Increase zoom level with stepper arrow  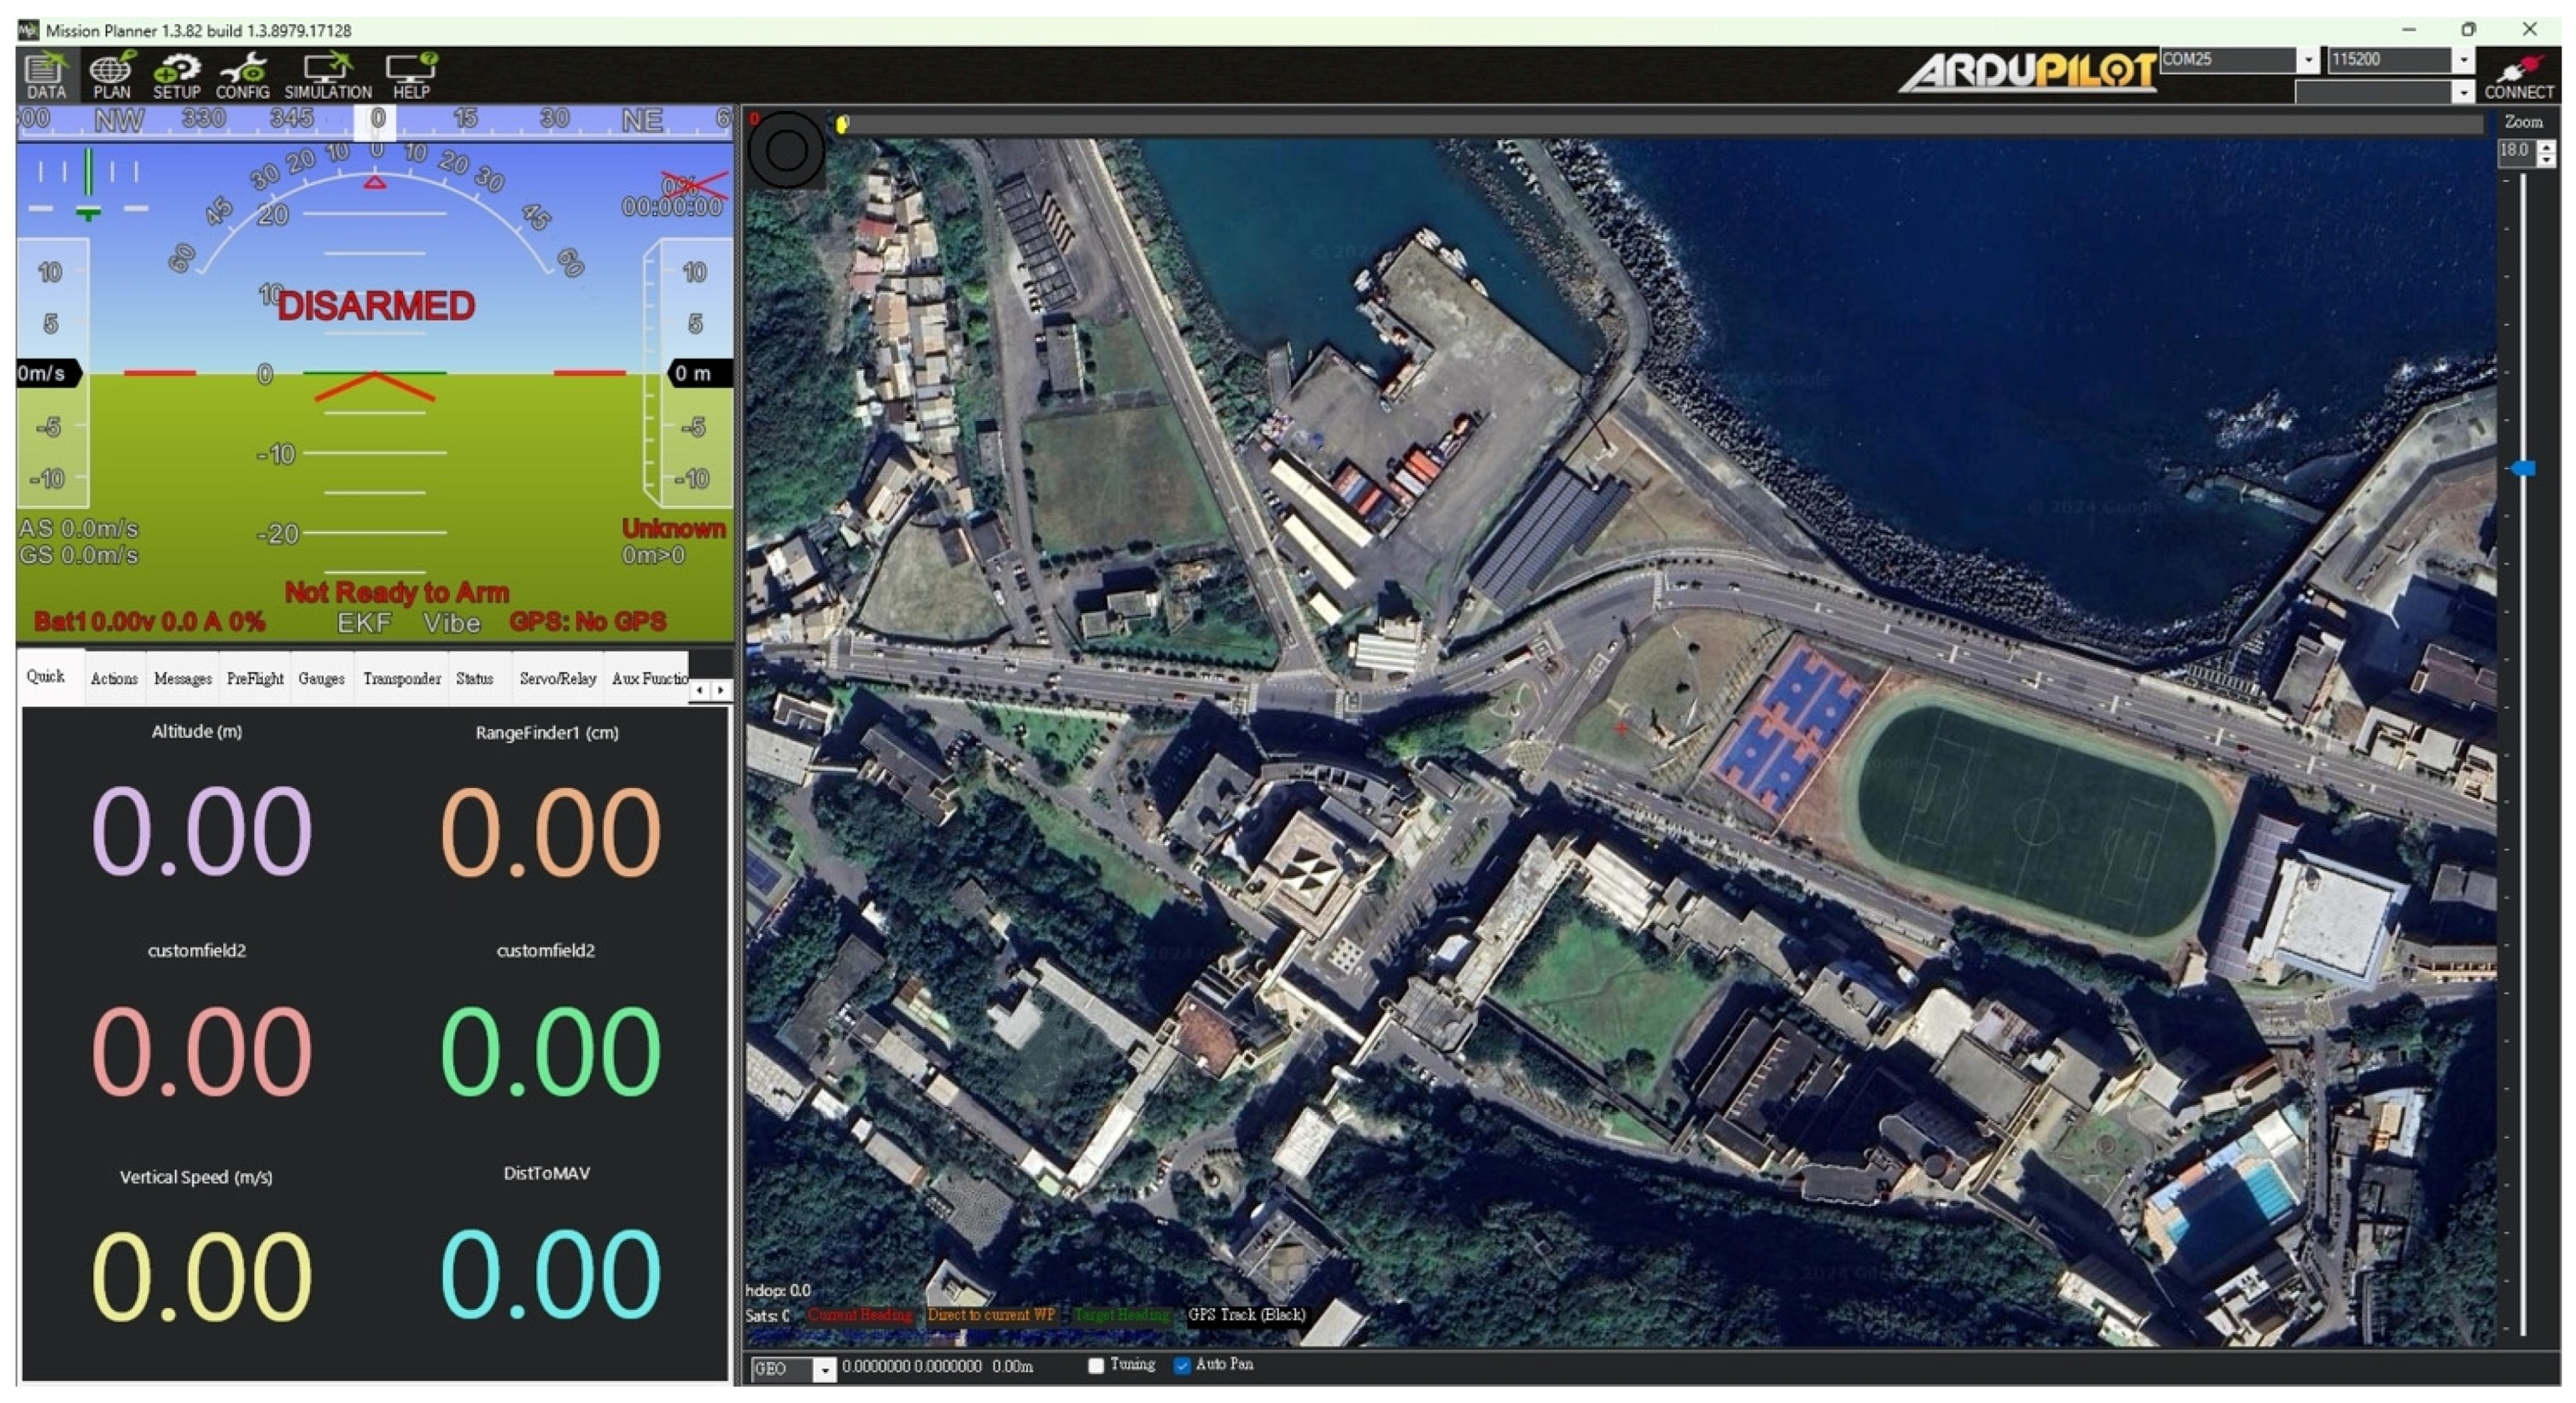[x=2546, y=146]
